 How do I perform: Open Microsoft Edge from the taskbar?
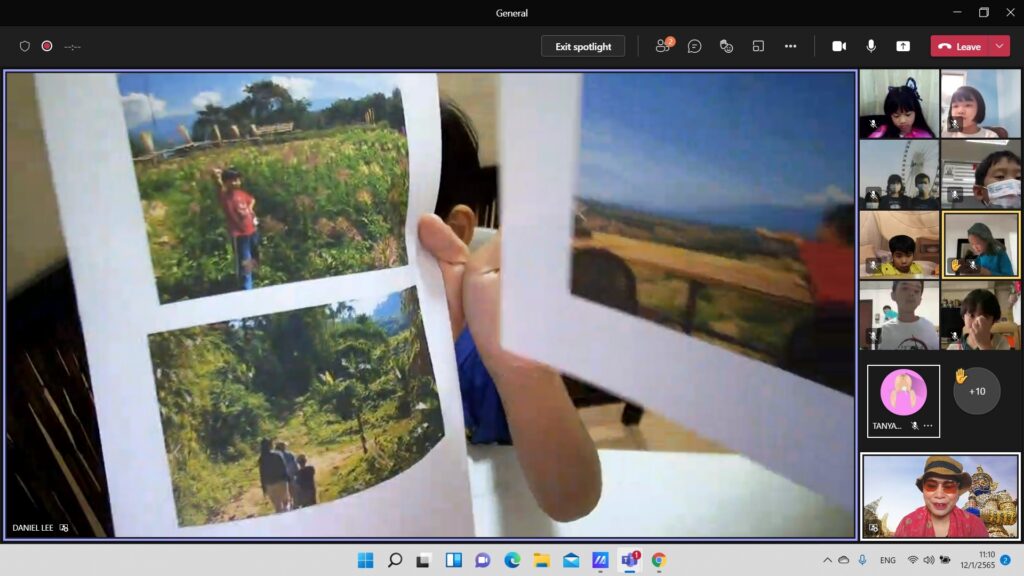point(512,560)
